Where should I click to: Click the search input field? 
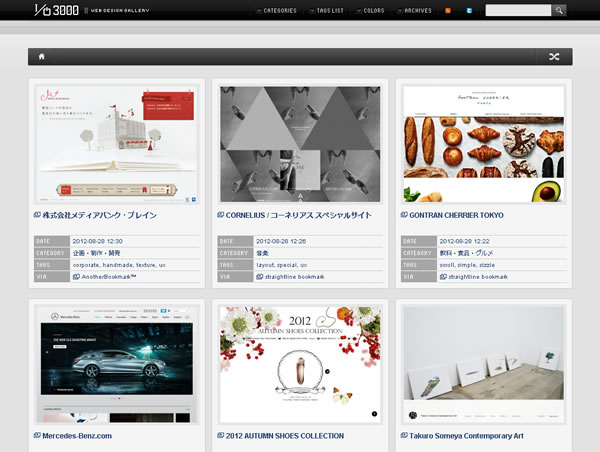(518, 10)
